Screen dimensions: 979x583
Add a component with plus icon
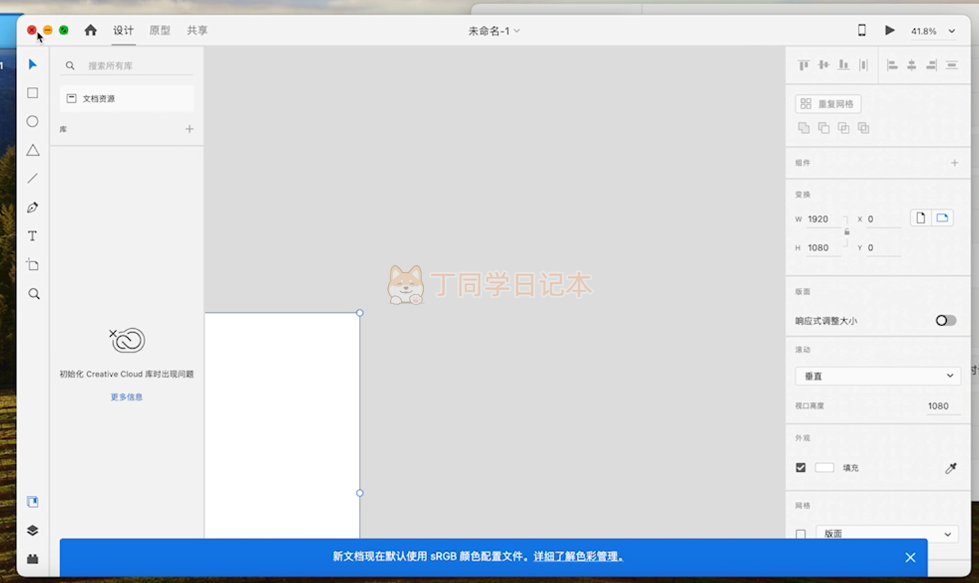pyautogui.click(x=954, y=163)
